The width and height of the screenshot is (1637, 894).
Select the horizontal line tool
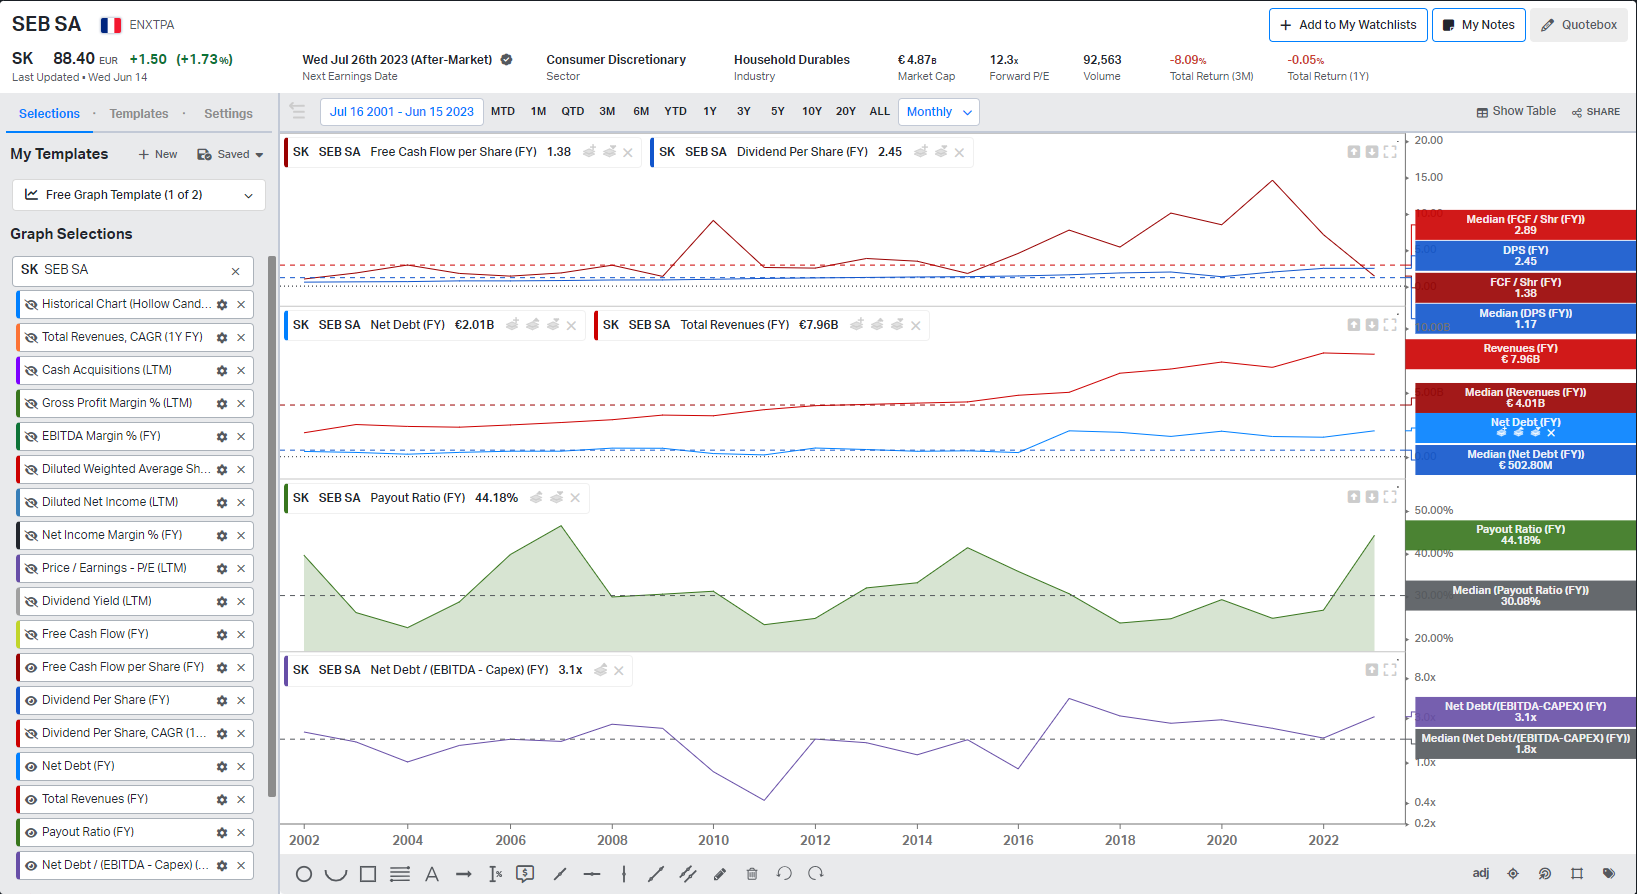point(592,874)
